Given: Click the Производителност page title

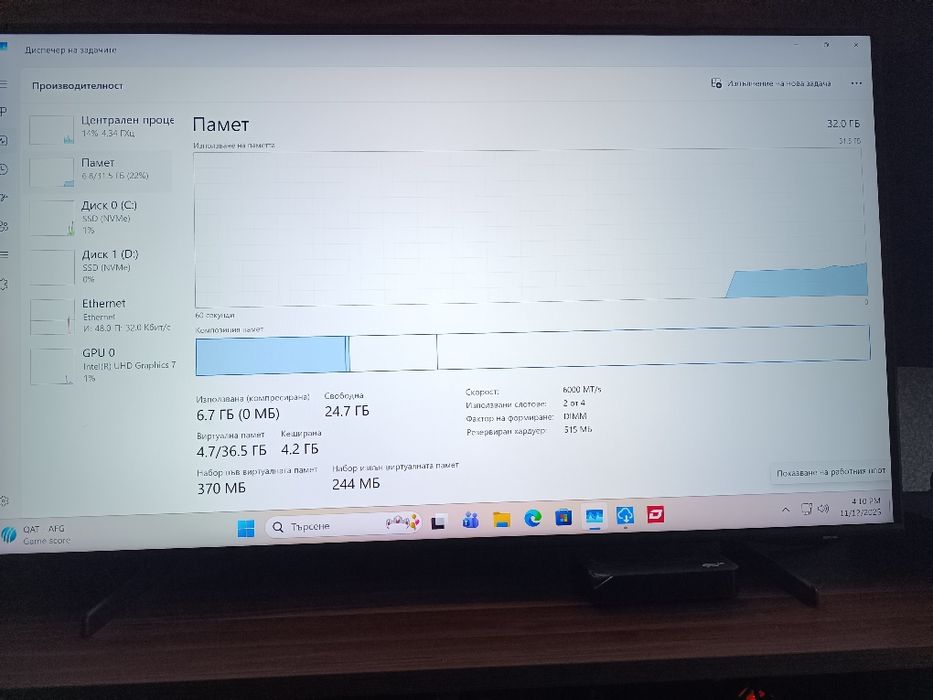Looking at the screenshot, I should [77, 86].
